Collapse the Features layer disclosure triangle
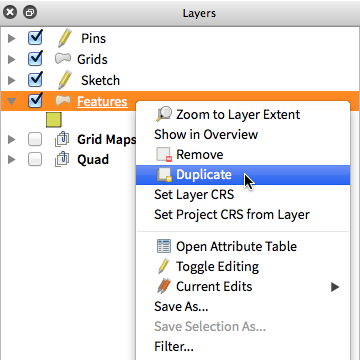 (12, 101)
